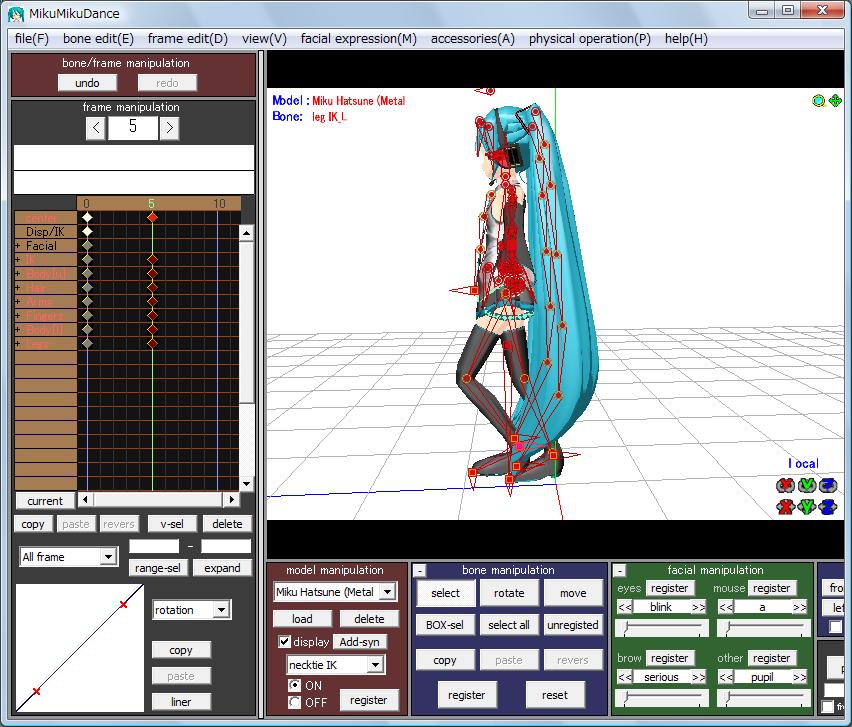
Task: Select the center keyframe diamond at frame 0
Action: 87,217
